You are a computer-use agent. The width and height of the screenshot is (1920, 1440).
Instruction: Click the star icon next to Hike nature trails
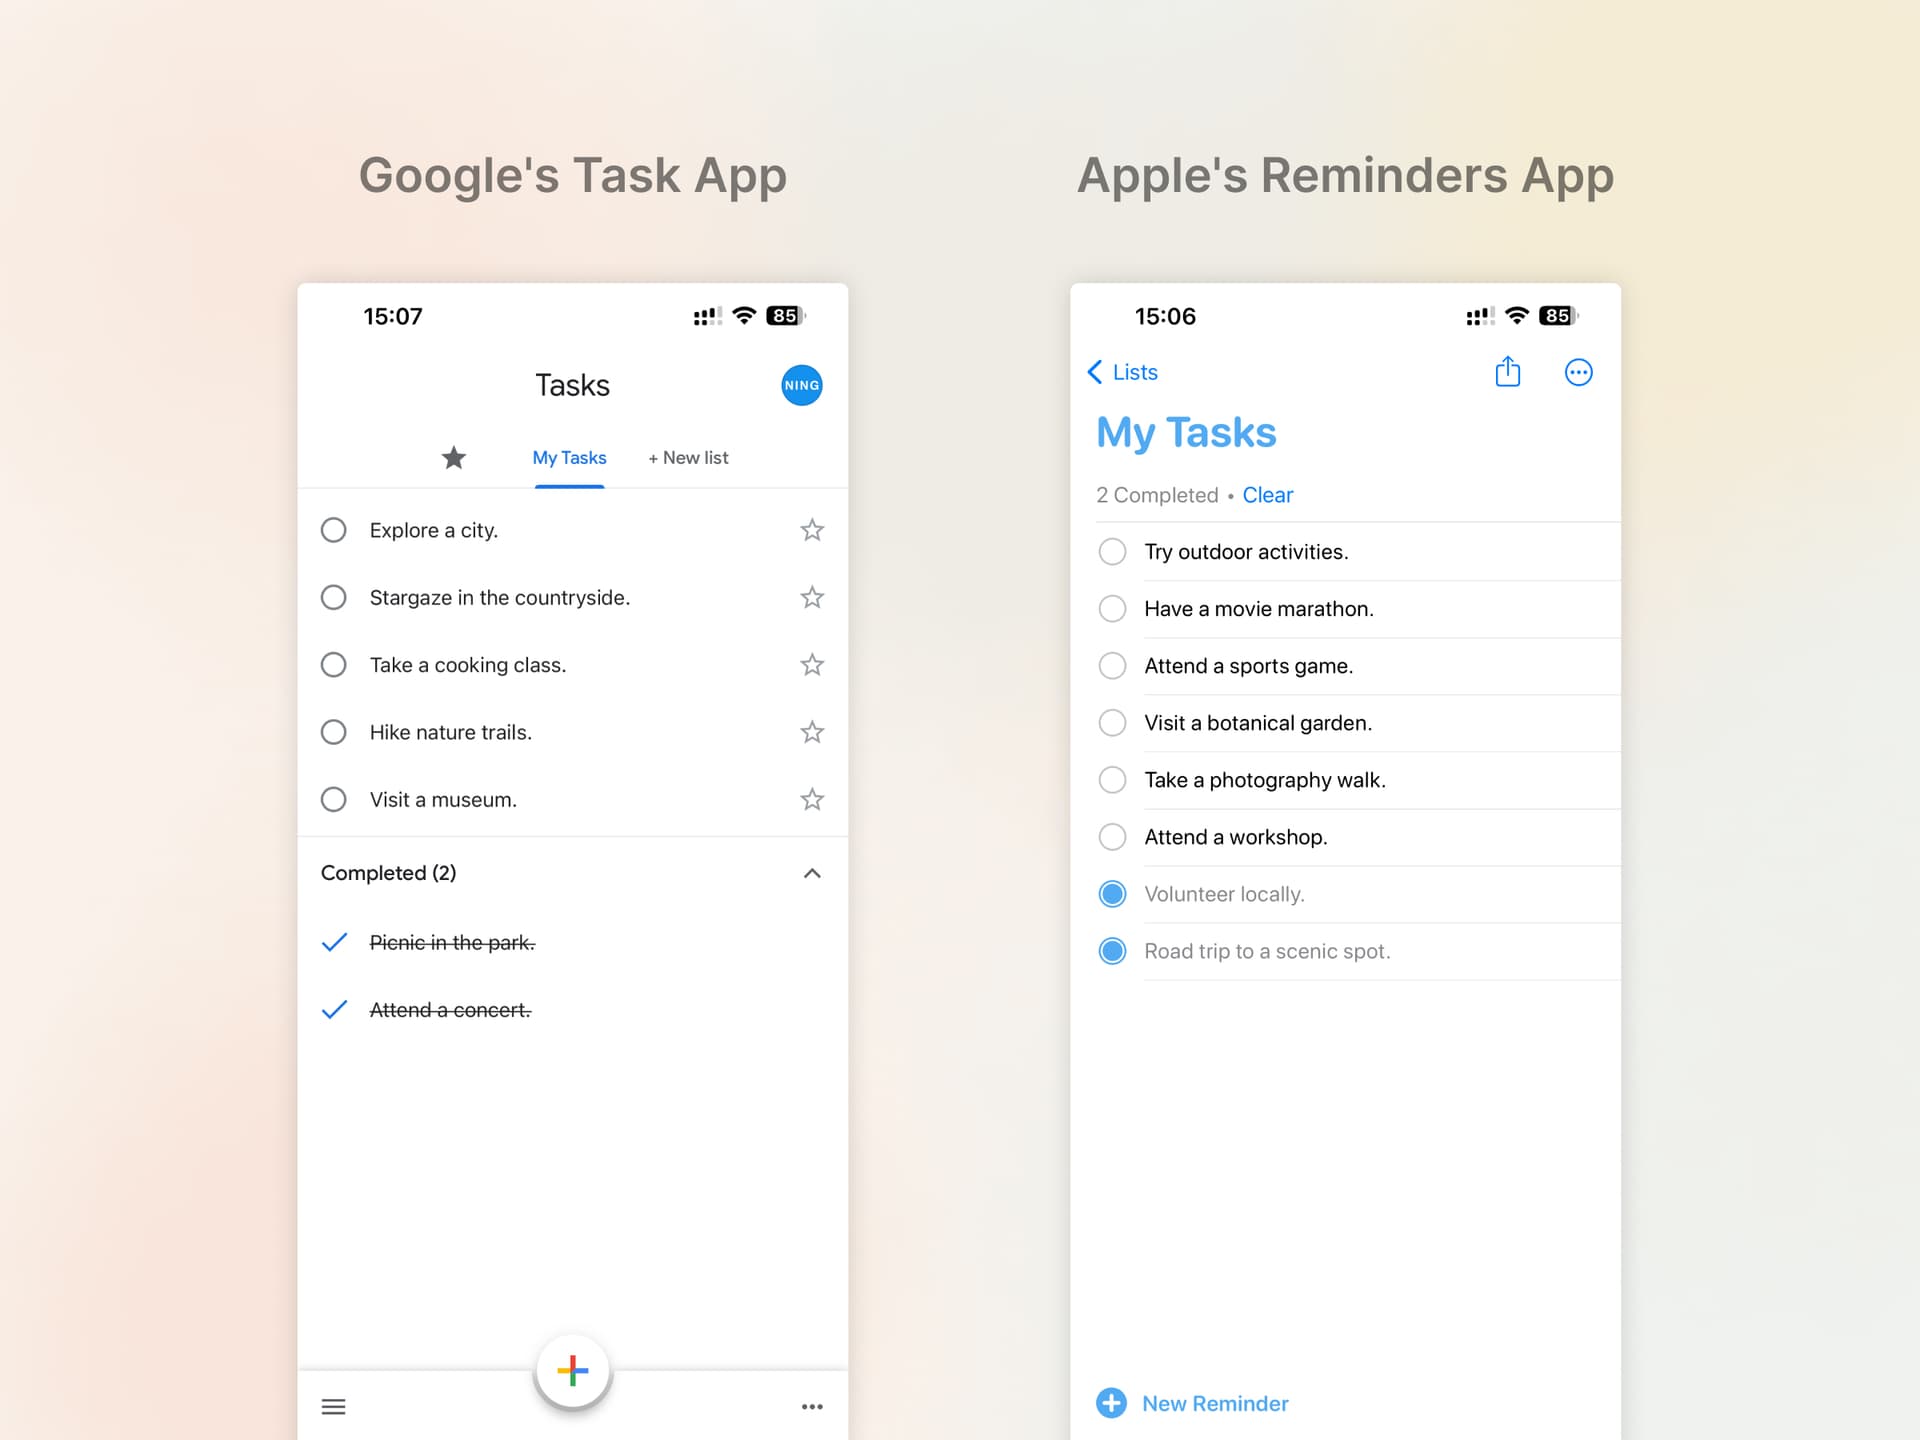[812, 732]
